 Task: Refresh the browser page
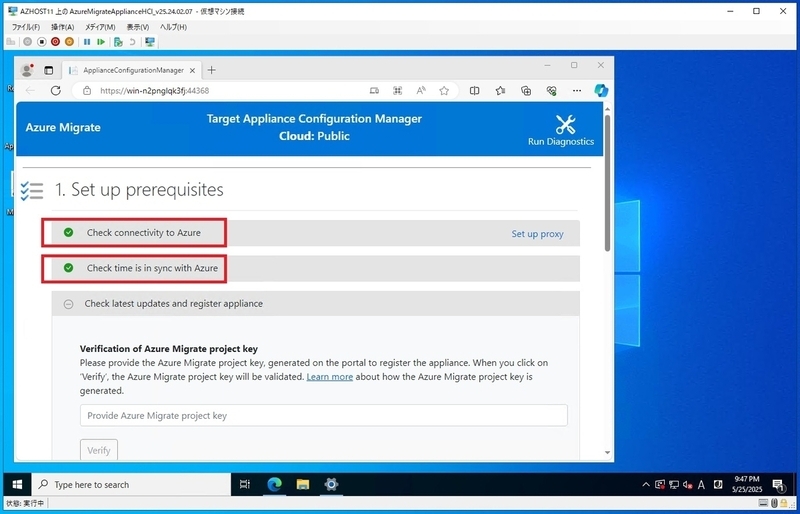point(56,91)
